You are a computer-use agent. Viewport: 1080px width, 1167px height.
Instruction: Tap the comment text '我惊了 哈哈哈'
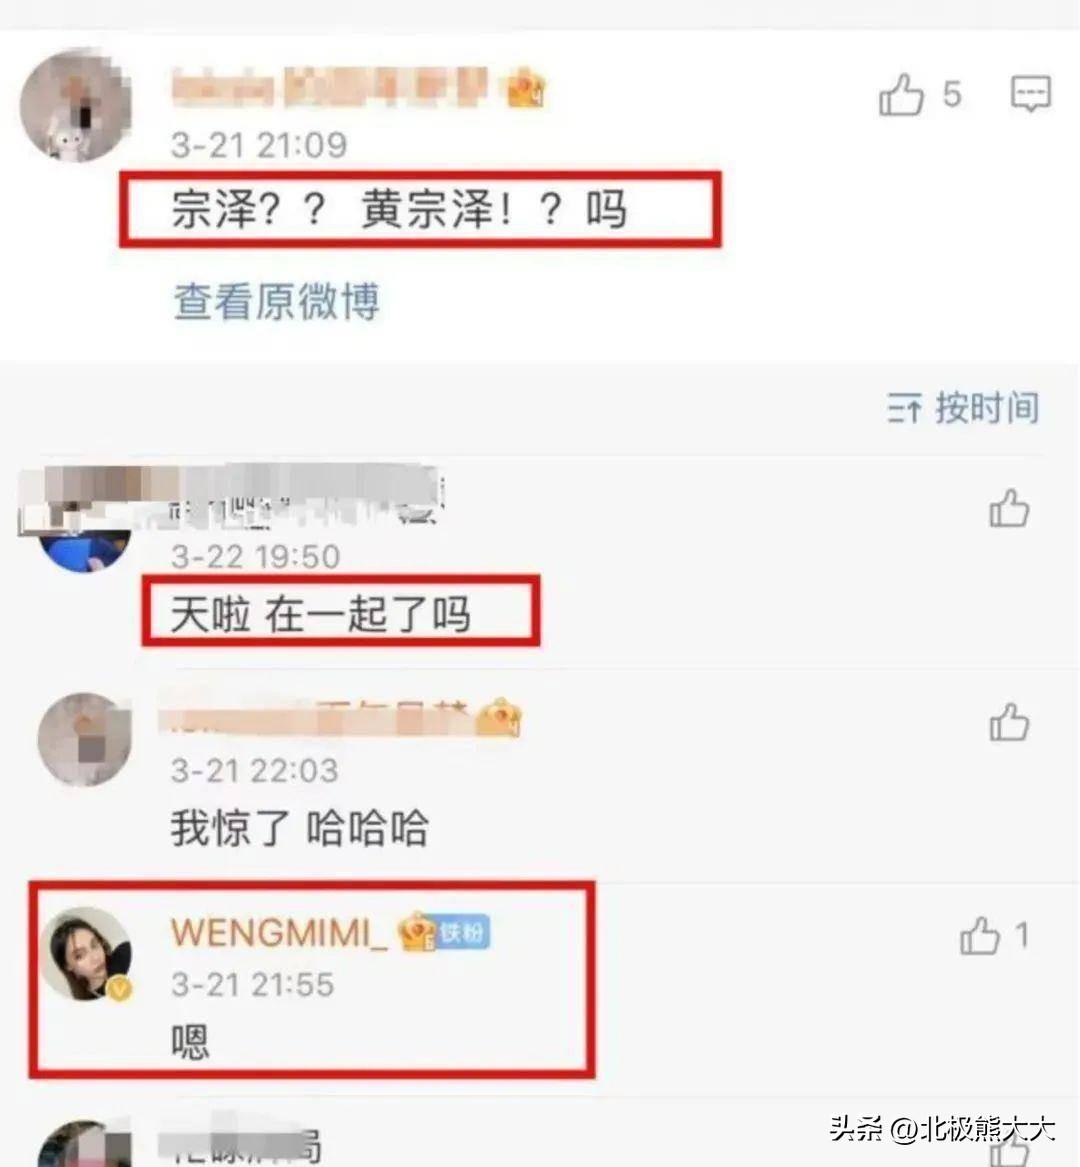tap(299, 828)
